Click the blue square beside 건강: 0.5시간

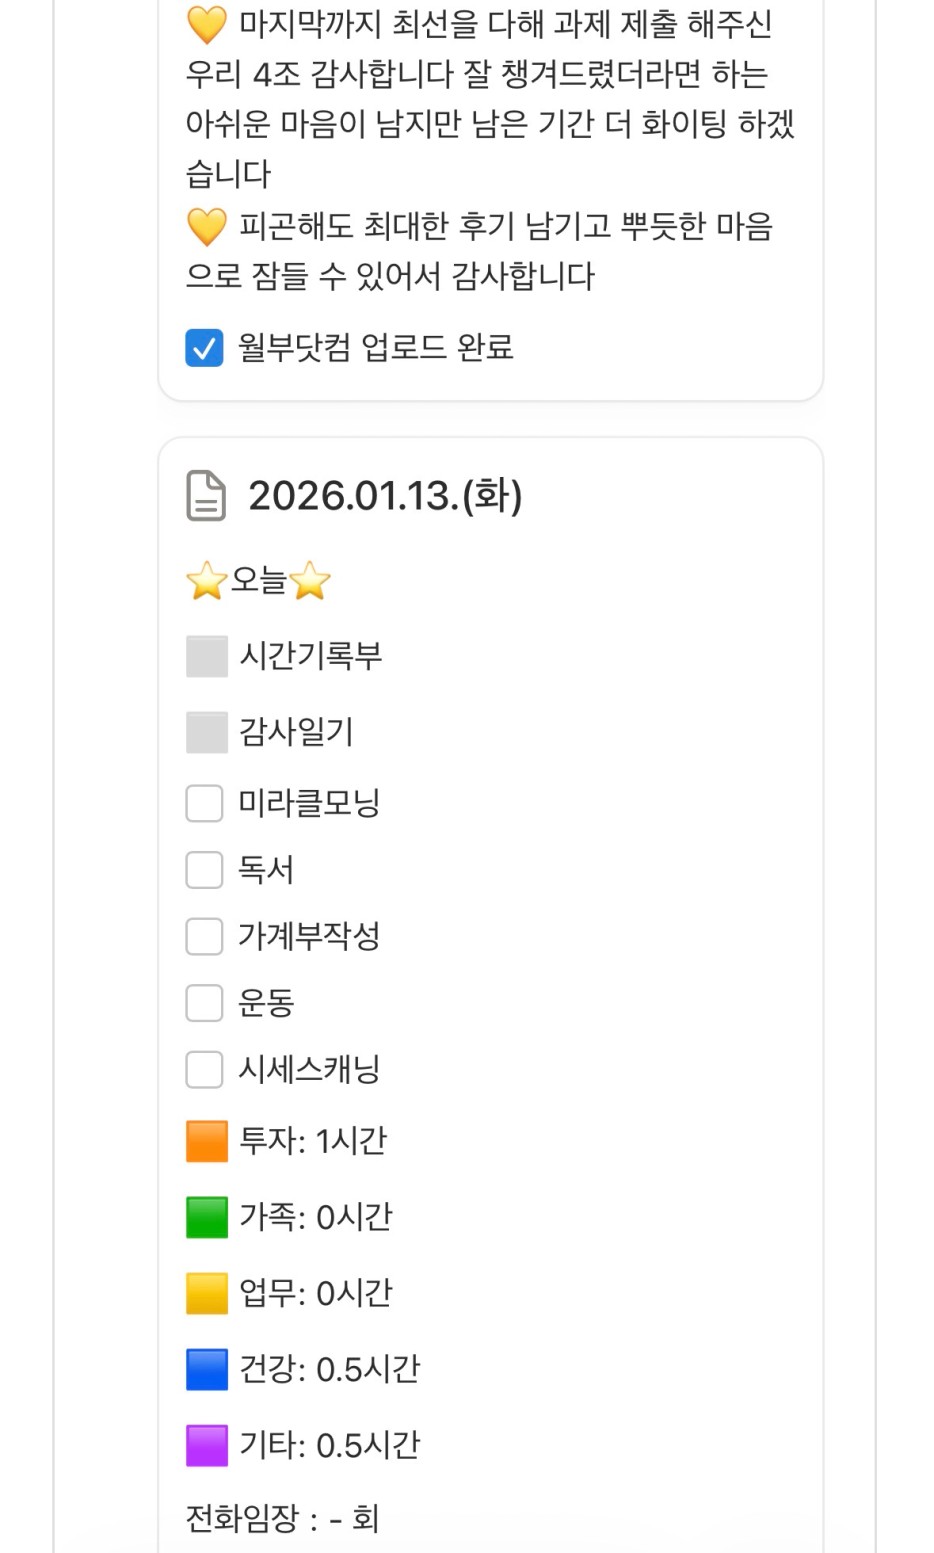click(207, 1370)
